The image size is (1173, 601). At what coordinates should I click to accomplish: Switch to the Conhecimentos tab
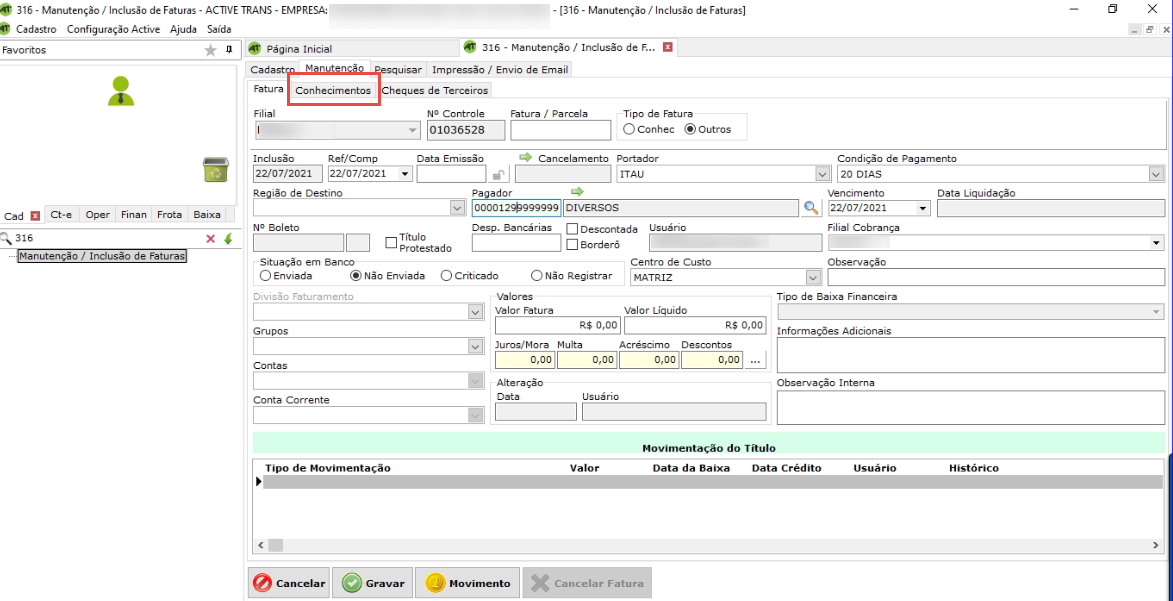point(333,91)
